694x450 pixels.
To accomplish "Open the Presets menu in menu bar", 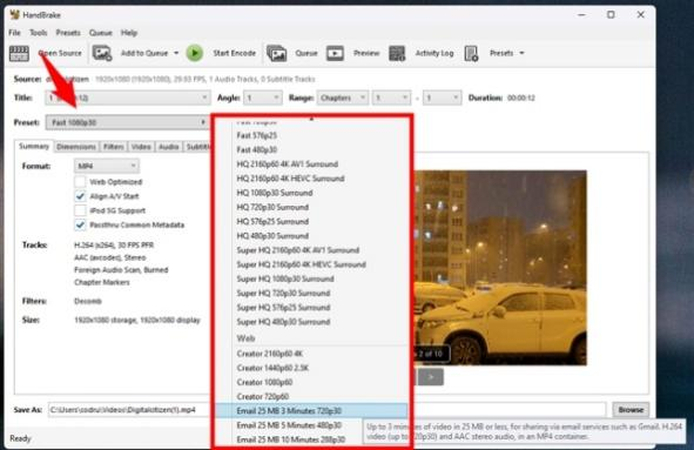I will (x=68, y=33).
